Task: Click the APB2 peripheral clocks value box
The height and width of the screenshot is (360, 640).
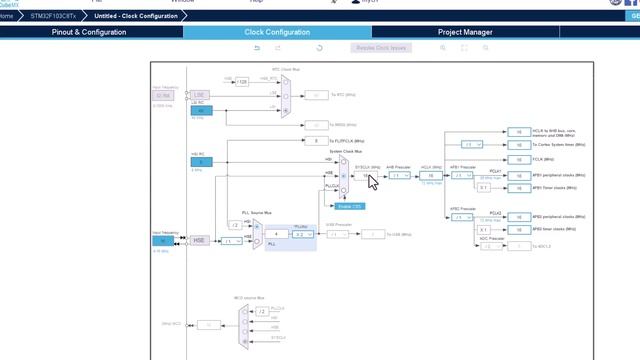Action: pyautogui.click(x=519, y=217)
